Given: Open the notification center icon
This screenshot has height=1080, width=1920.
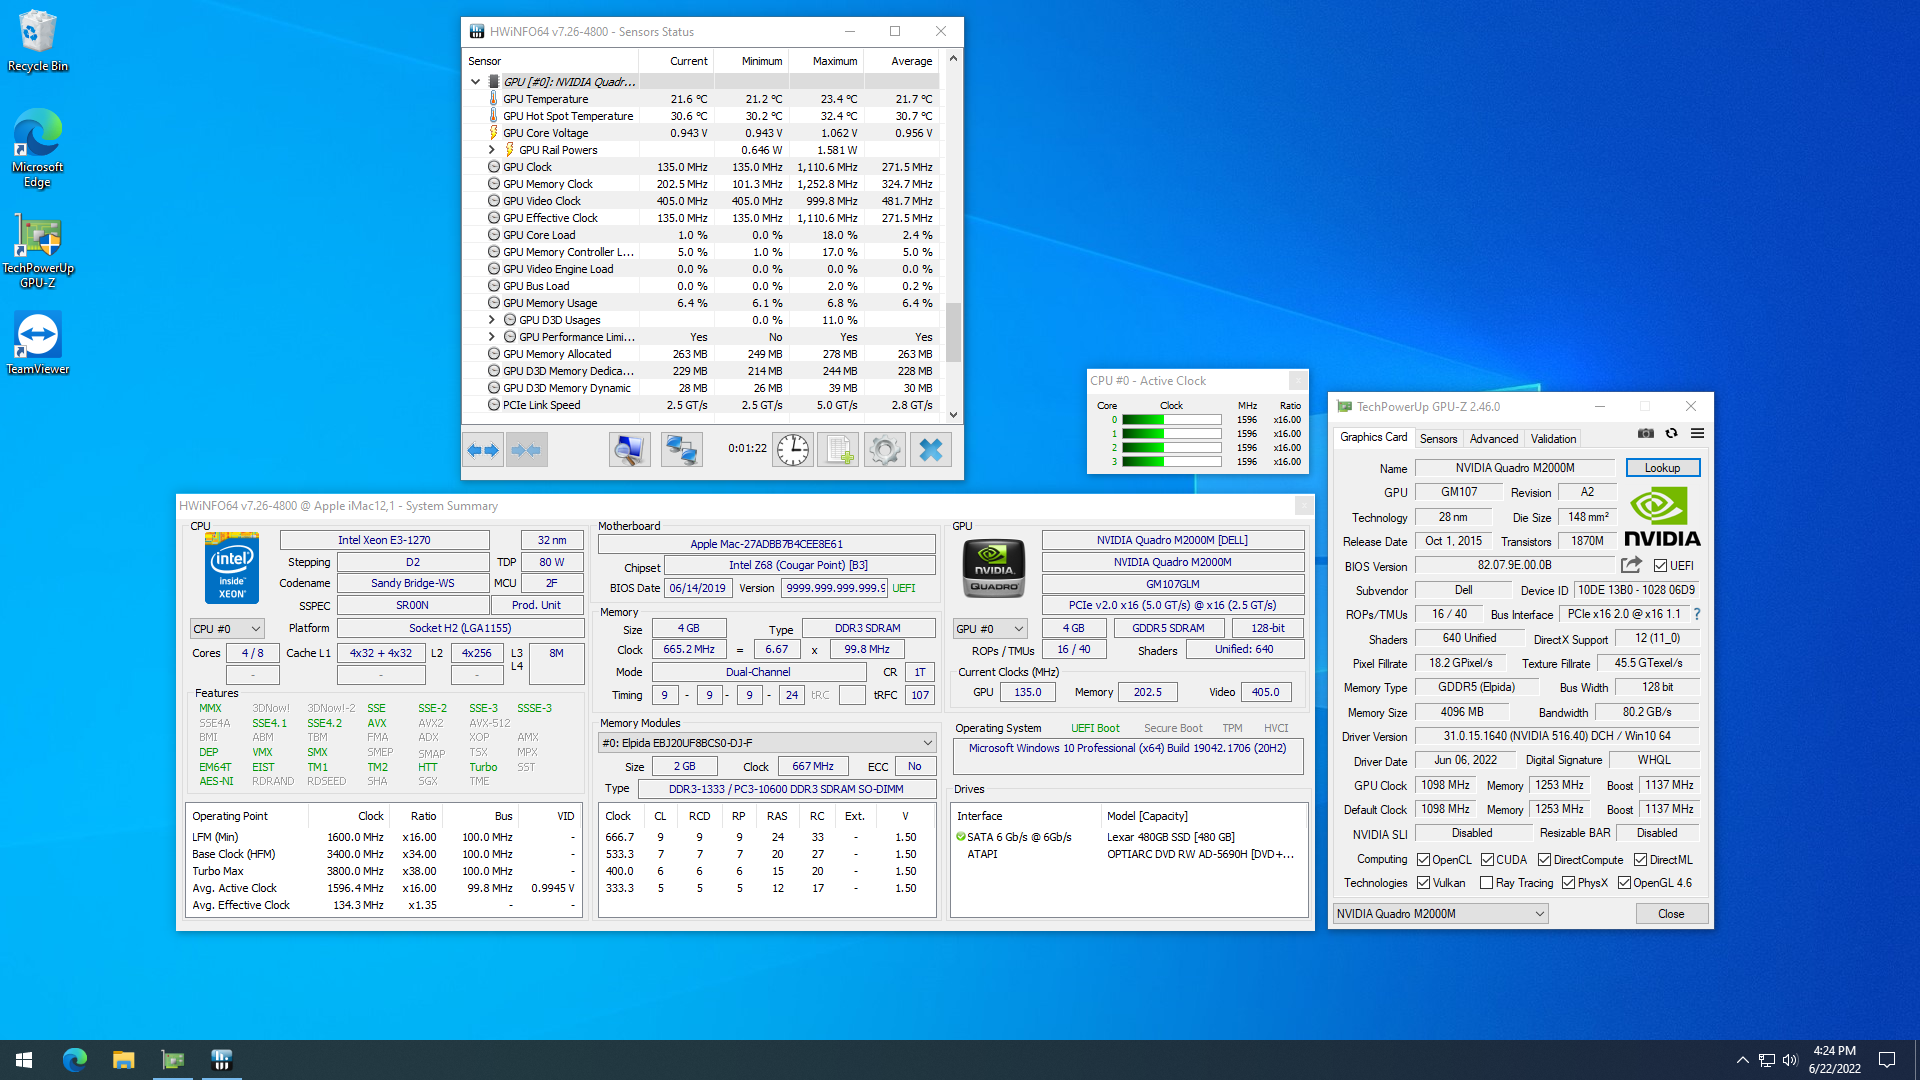Looking at the screenshot, I should point(1887,1060).
